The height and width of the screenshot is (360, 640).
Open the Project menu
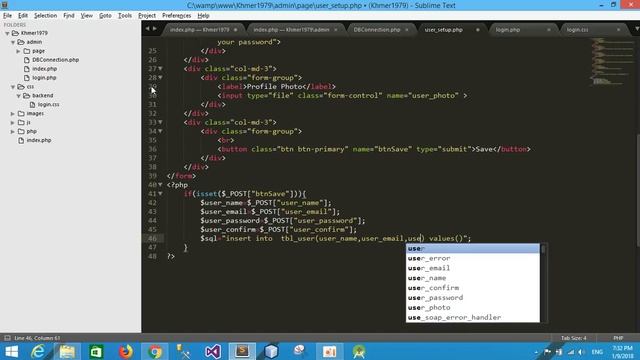147,16
